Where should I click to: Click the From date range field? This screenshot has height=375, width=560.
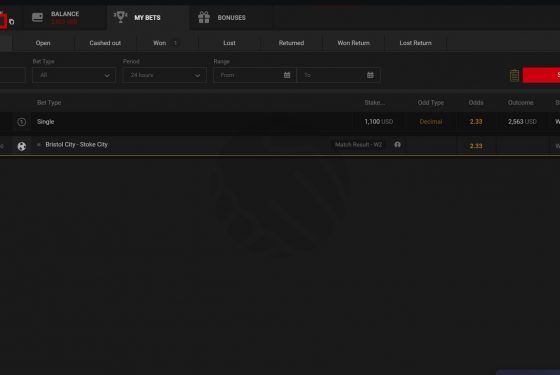[255, 75]
